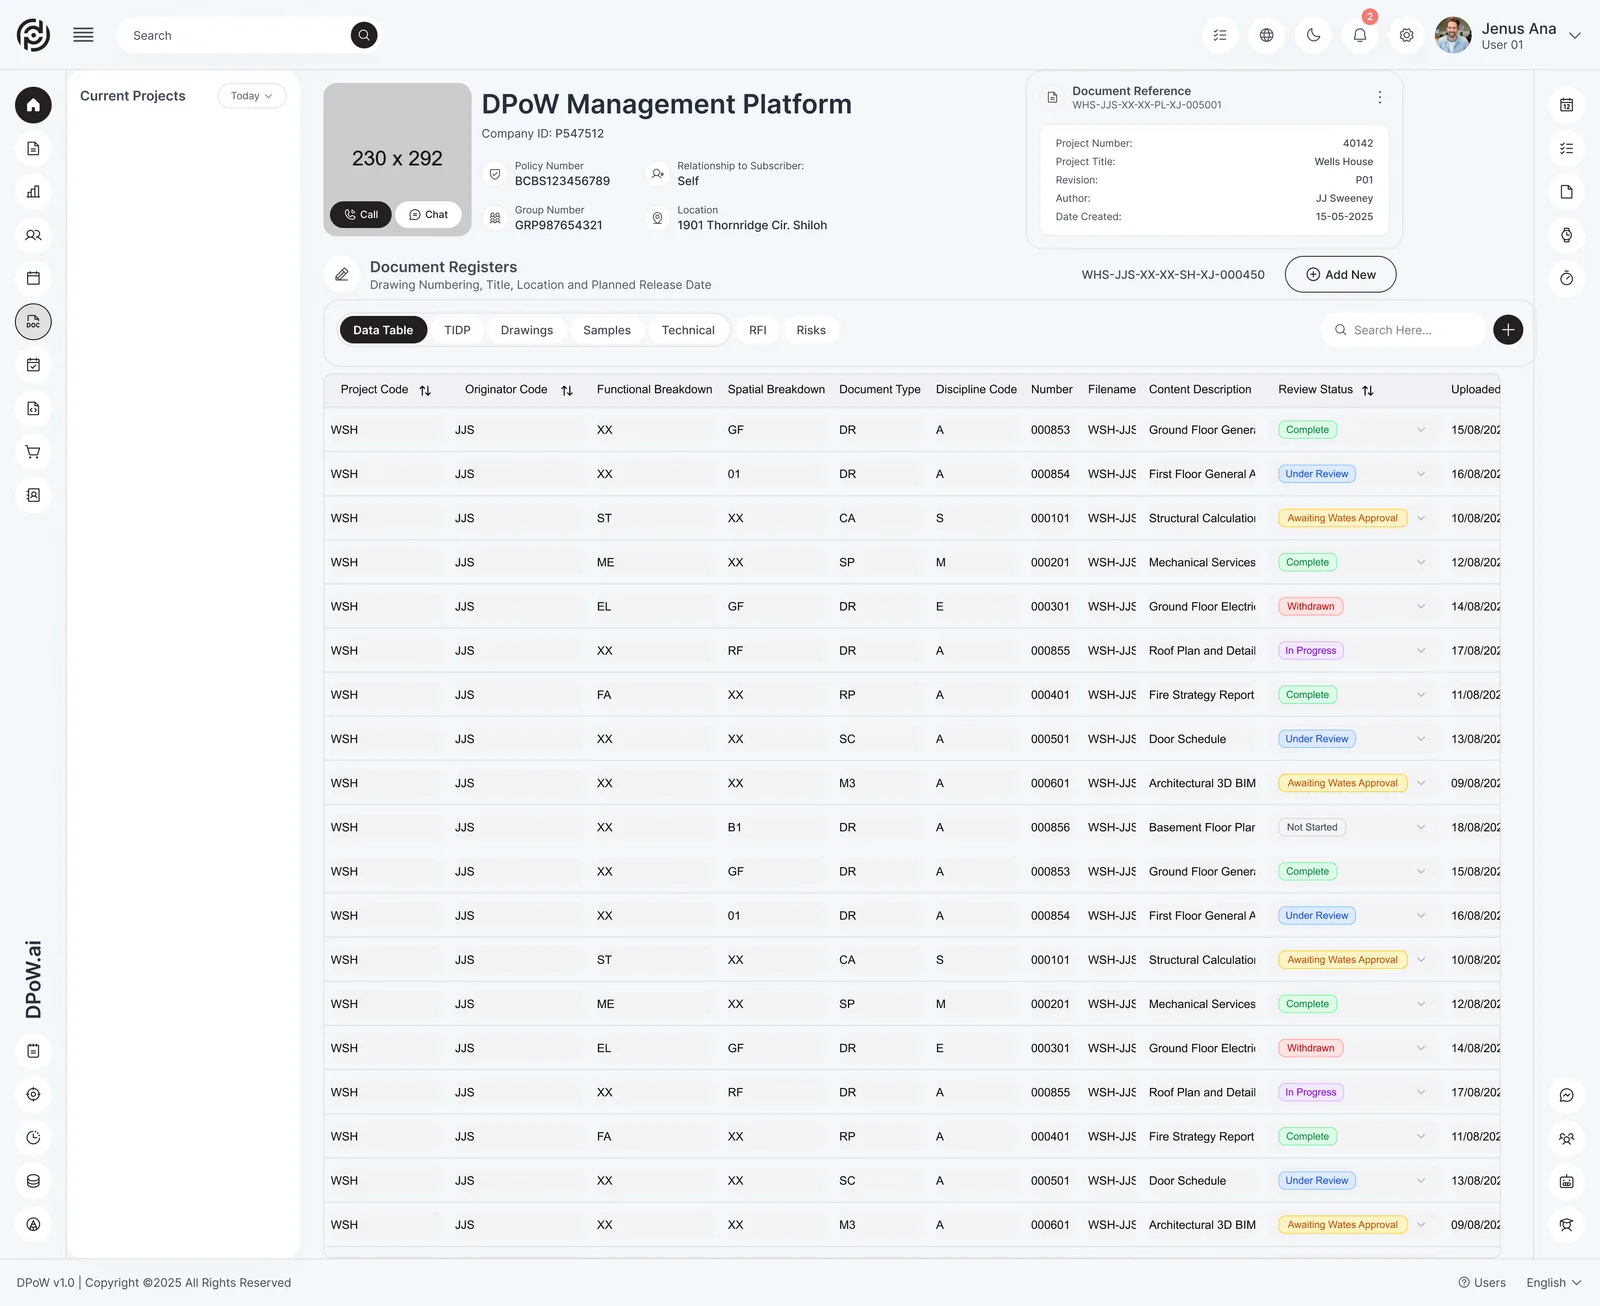Open notifications bell with badge 2
The image size is (1600, 1306).
[x=1360, y=35]
